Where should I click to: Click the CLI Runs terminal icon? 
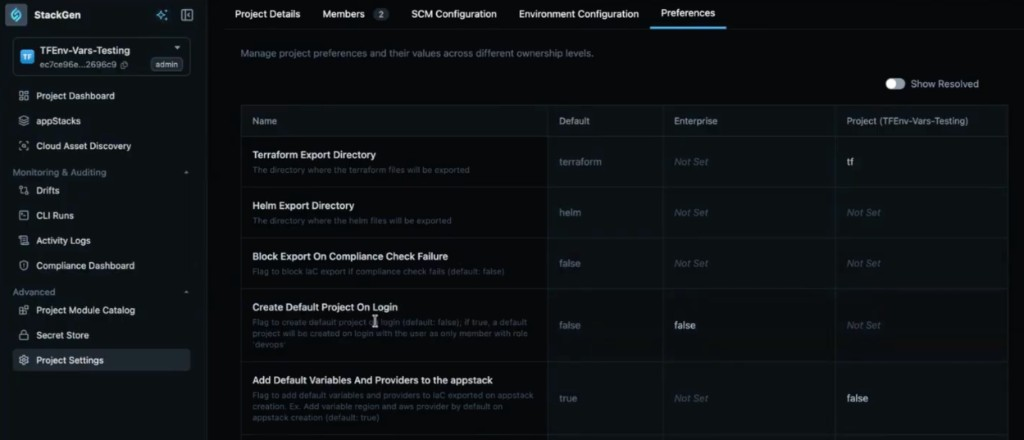[x=24, y=215]
